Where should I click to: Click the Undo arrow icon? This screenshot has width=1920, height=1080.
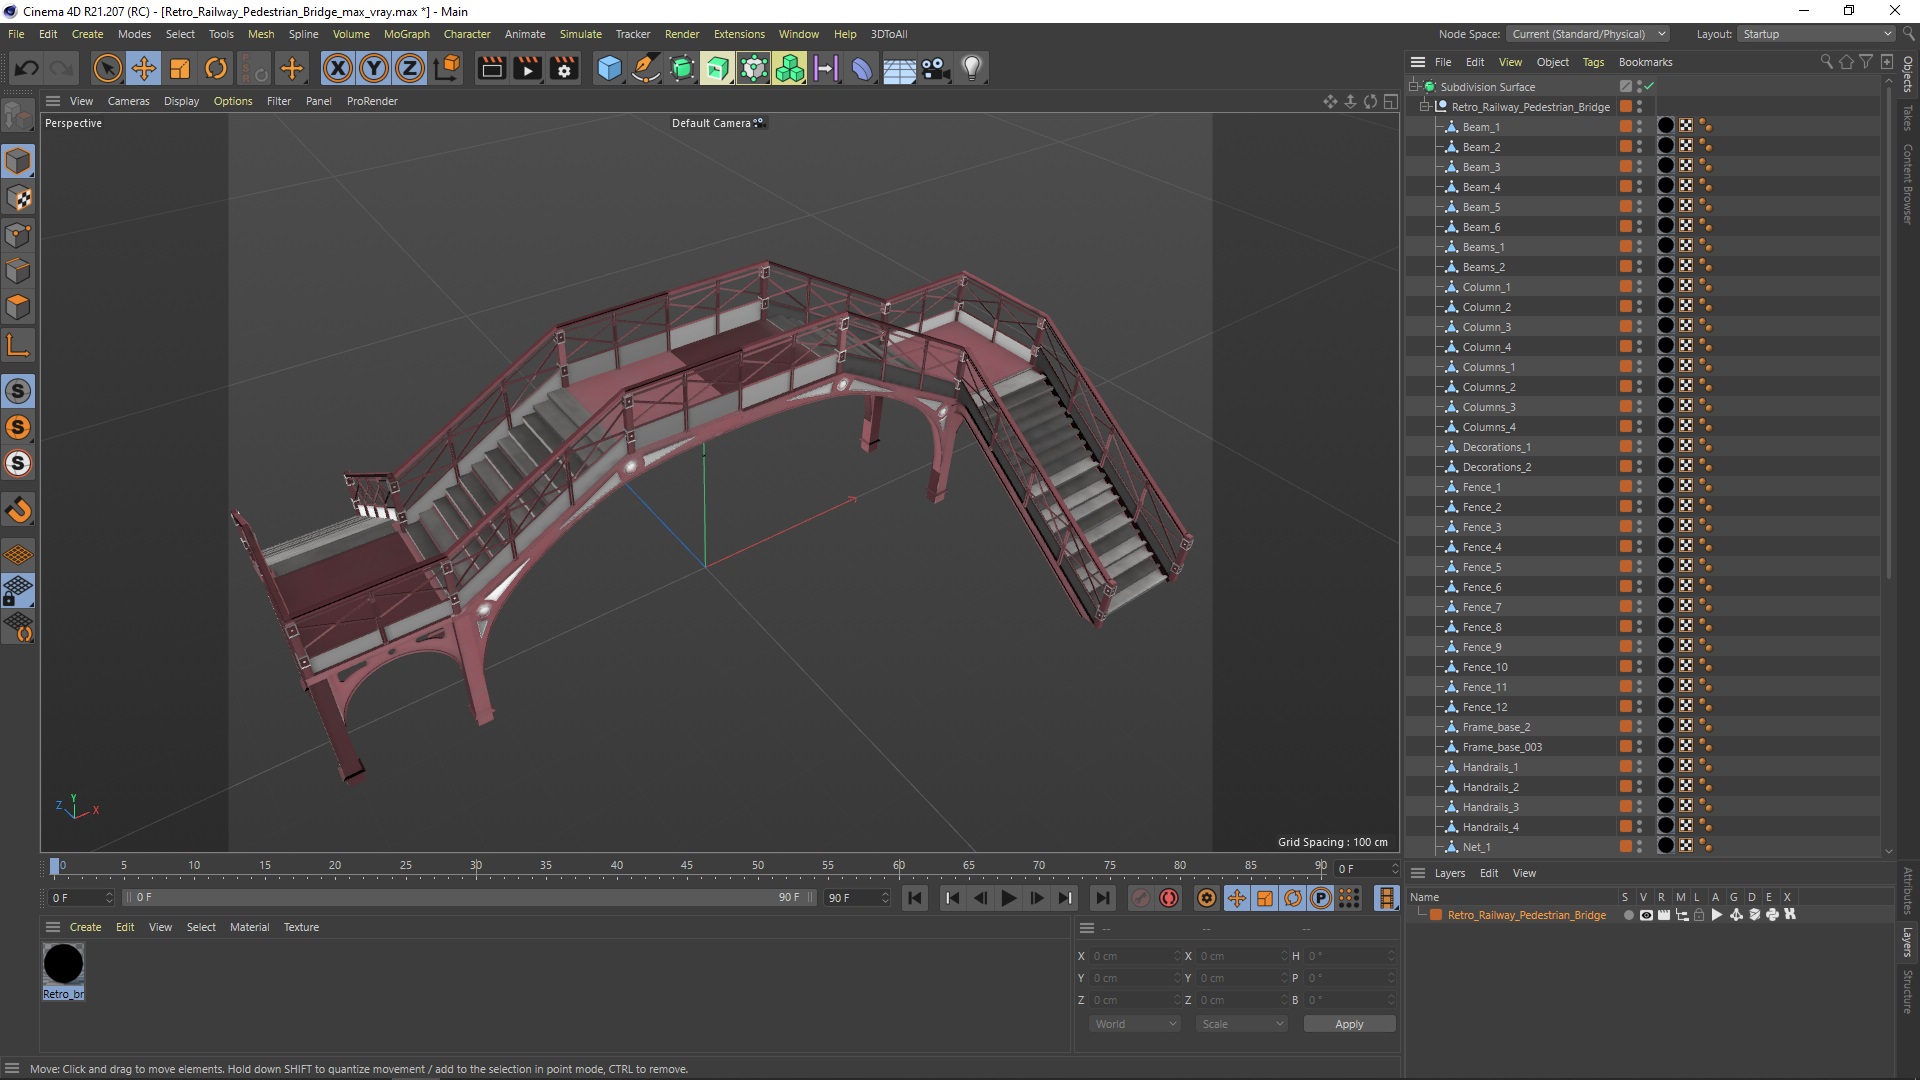[x=27, y=68]
